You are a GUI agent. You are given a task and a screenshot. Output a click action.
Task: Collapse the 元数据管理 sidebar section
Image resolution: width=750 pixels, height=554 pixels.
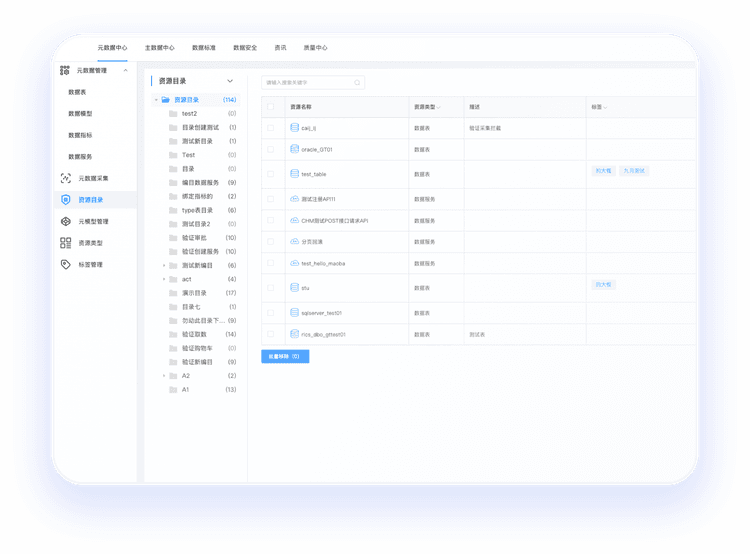[x=125, y=71]
